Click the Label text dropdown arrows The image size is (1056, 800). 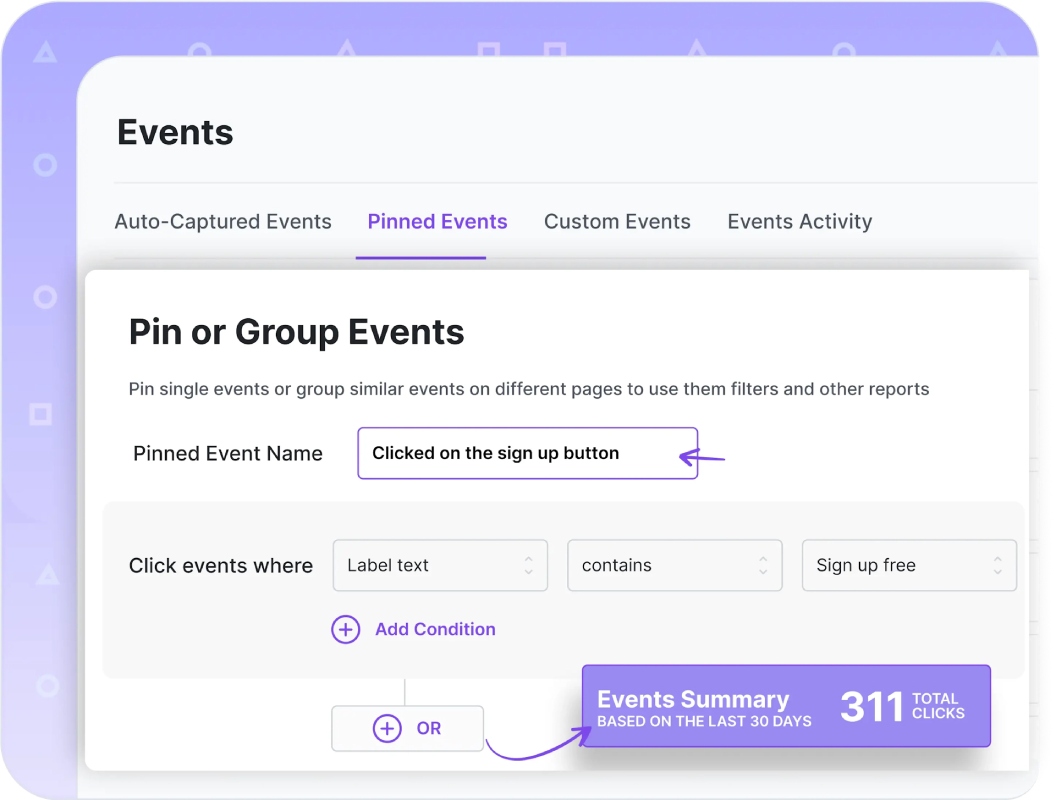[529, 565]
